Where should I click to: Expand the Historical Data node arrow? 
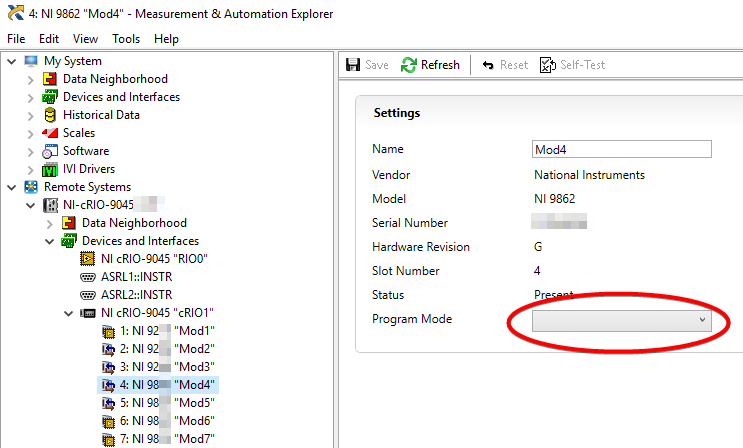[31, 115]
